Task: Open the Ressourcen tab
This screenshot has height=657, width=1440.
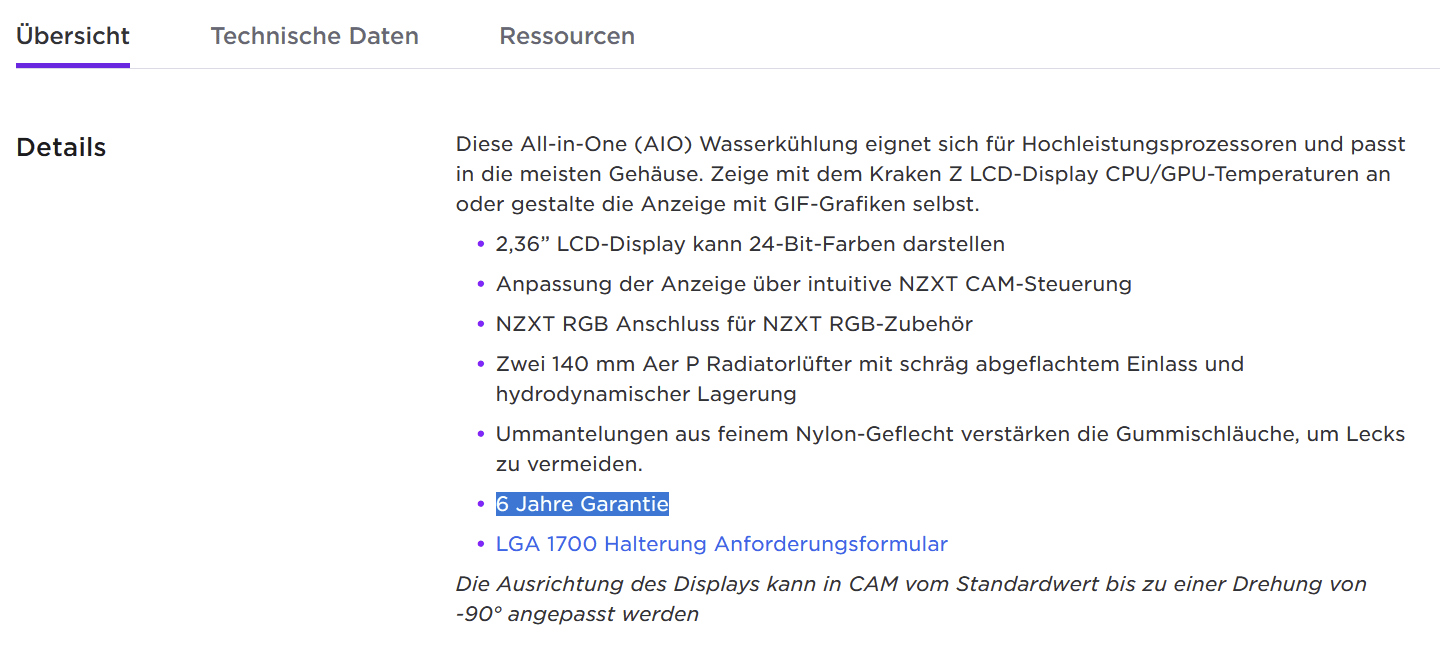Action: coord(567,36)
